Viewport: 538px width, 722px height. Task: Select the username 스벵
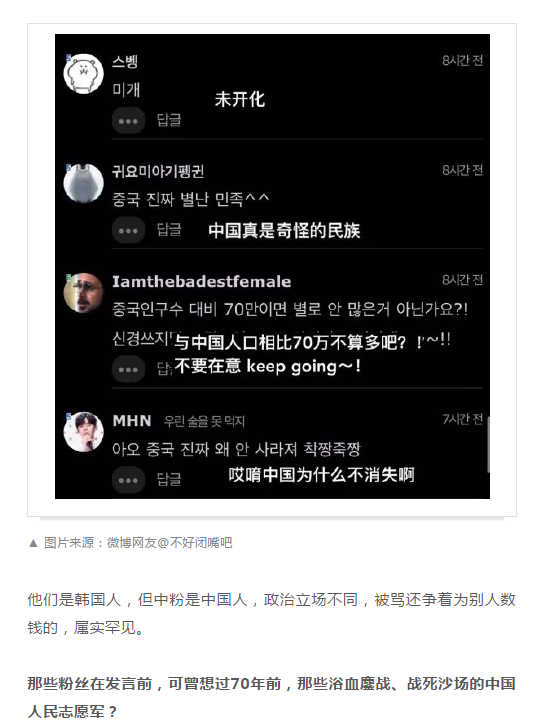click(125, 61)
